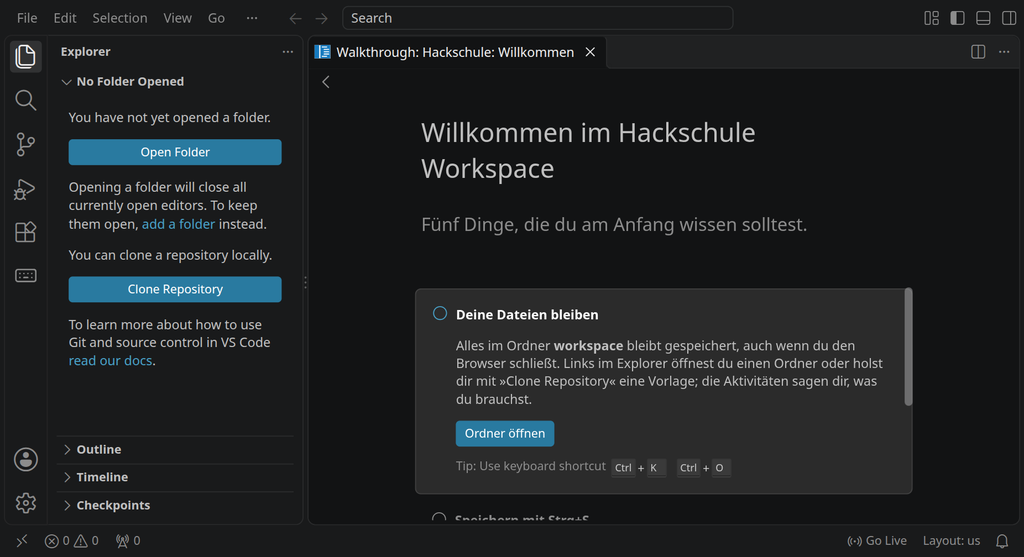Go back with title bar left arrow
This screenshot has width=1024, height=557.
coord(295,18)
